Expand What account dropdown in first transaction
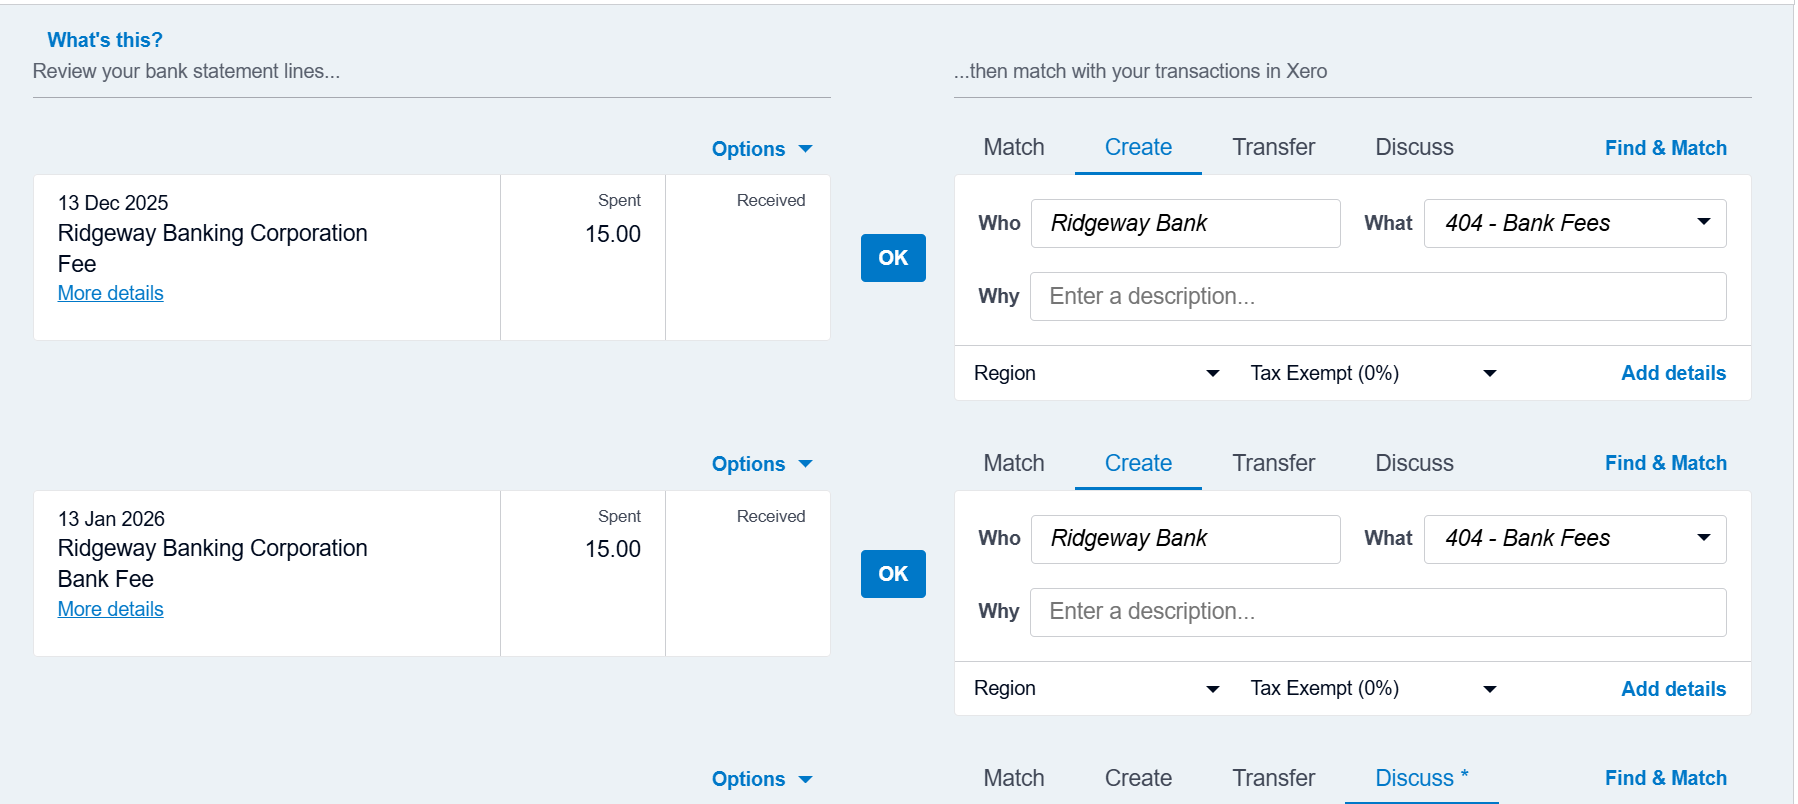 click(1702, 223)
